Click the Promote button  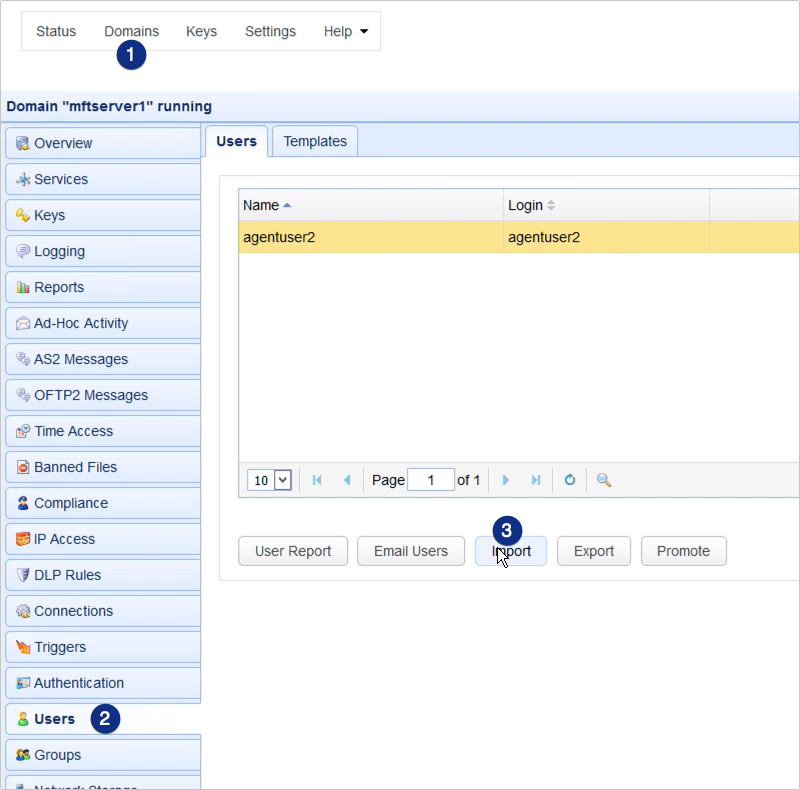pos(683,551)
